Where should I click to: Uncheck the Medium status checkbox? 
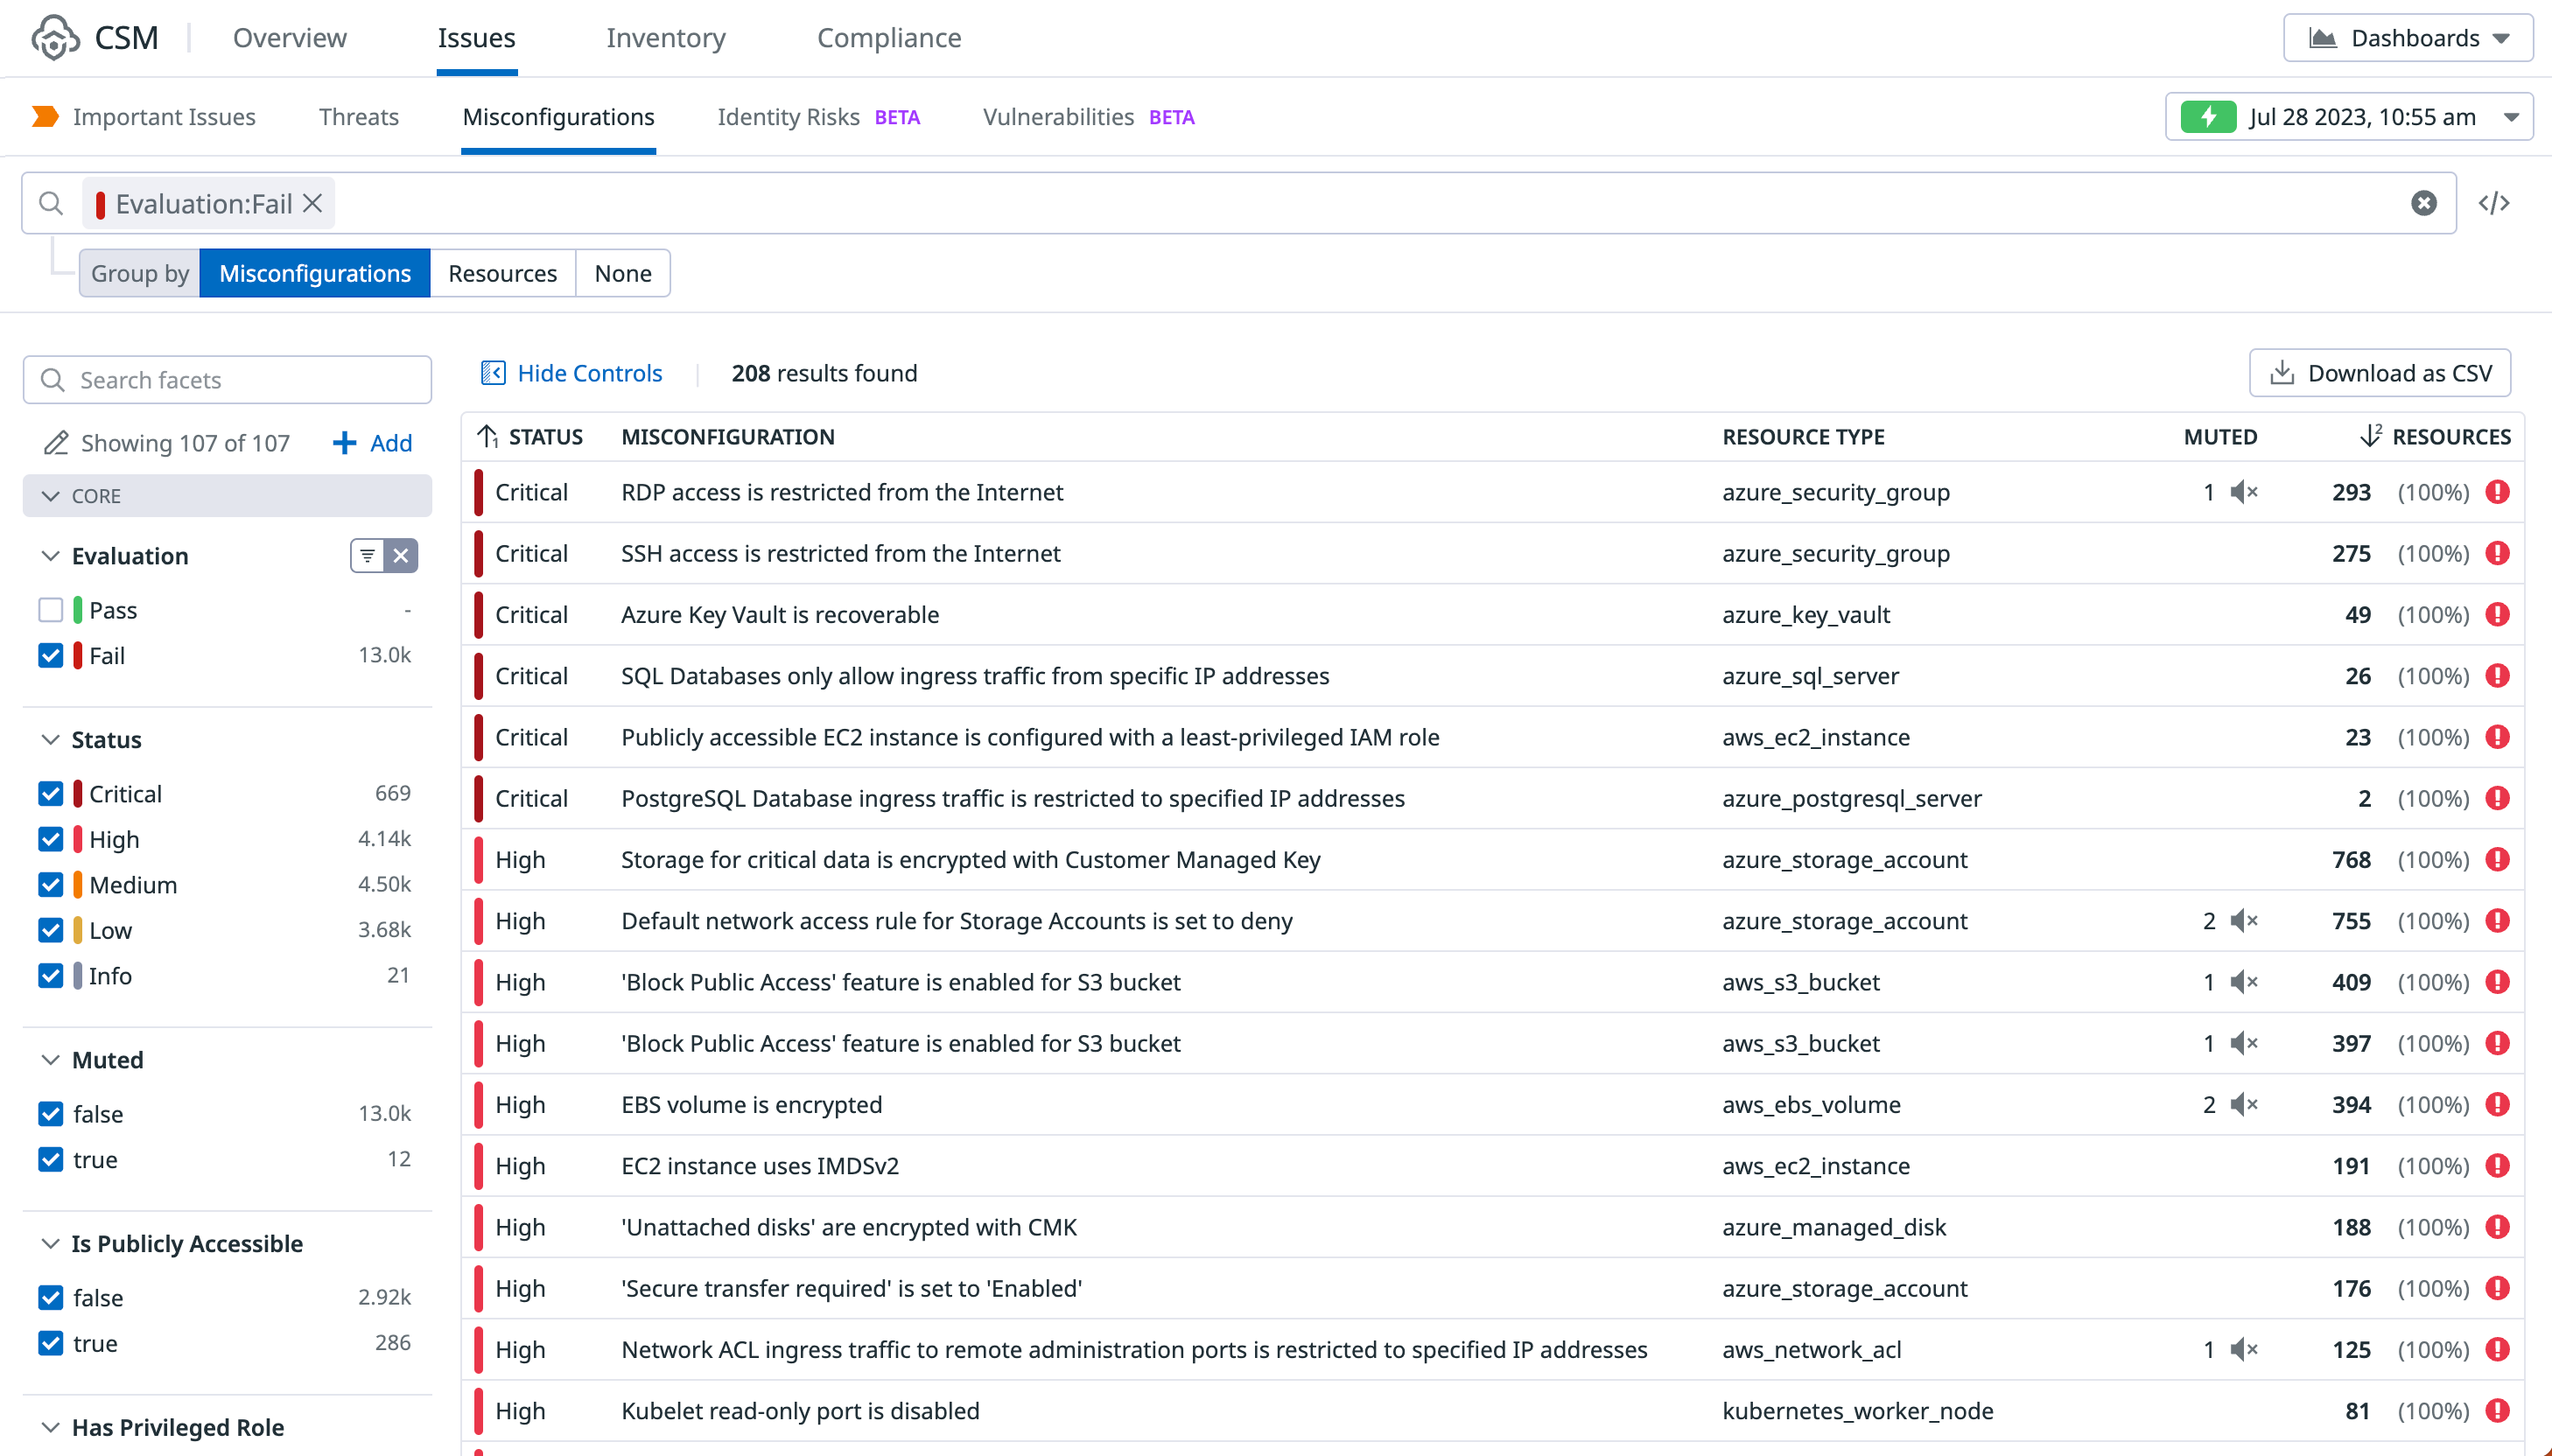click(x=50, y=885)
